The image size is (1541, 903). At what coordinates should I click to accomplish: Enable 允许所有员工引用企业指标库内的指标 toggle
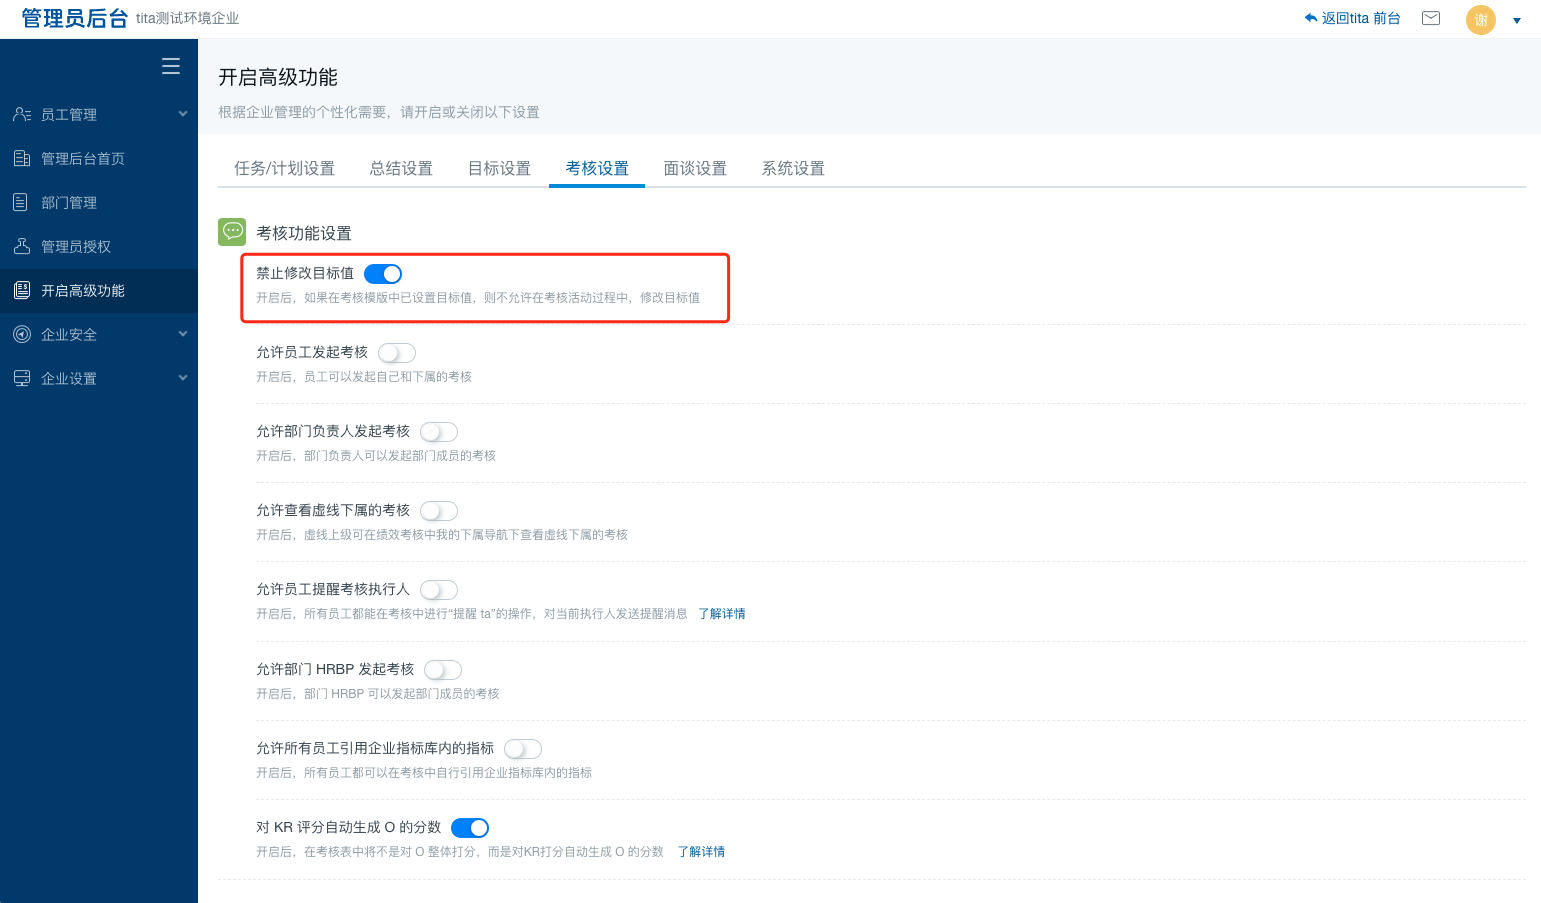(x=523, y=749)
